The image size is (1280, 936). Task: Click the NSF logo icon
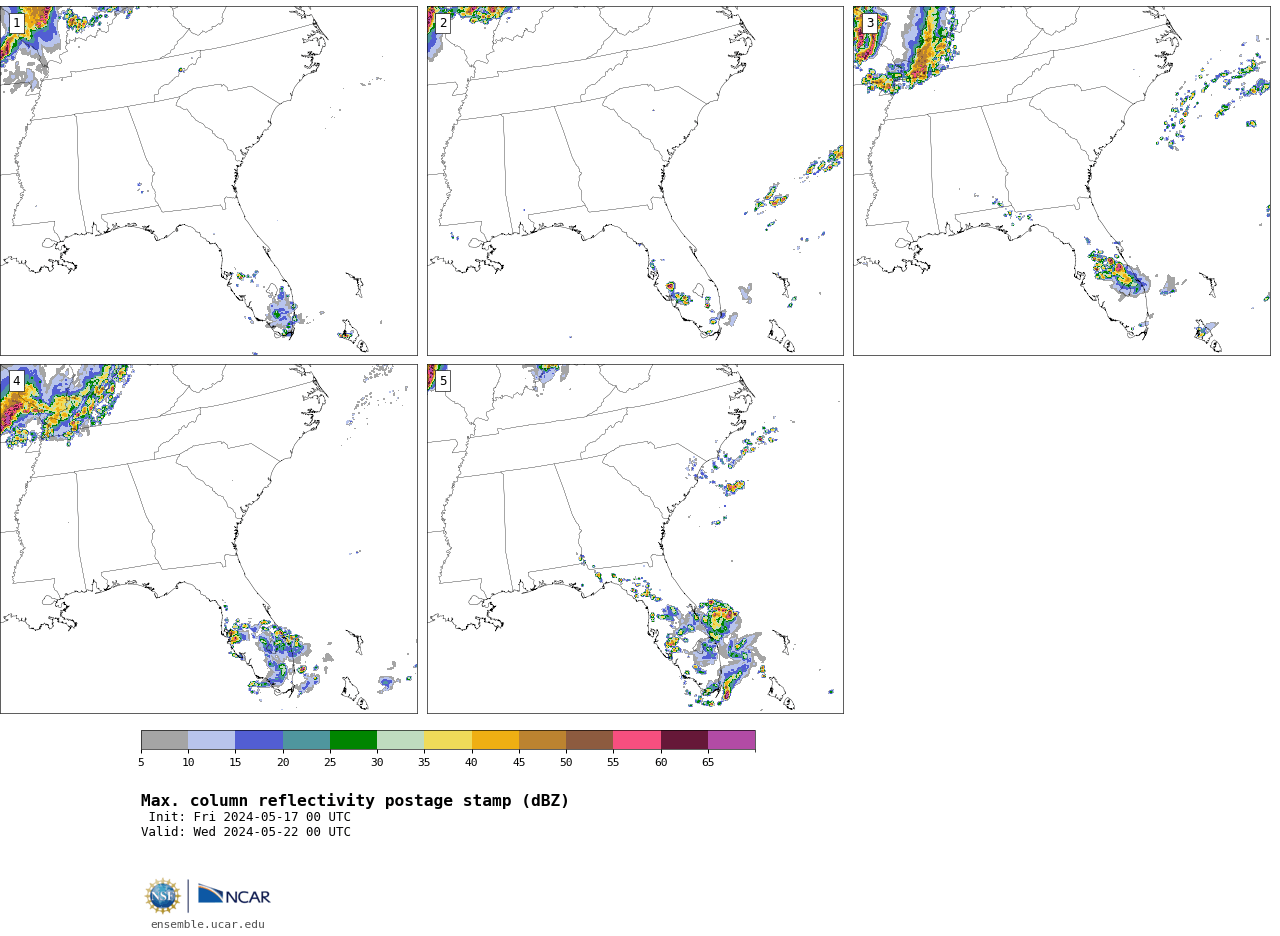click(163, 896)
